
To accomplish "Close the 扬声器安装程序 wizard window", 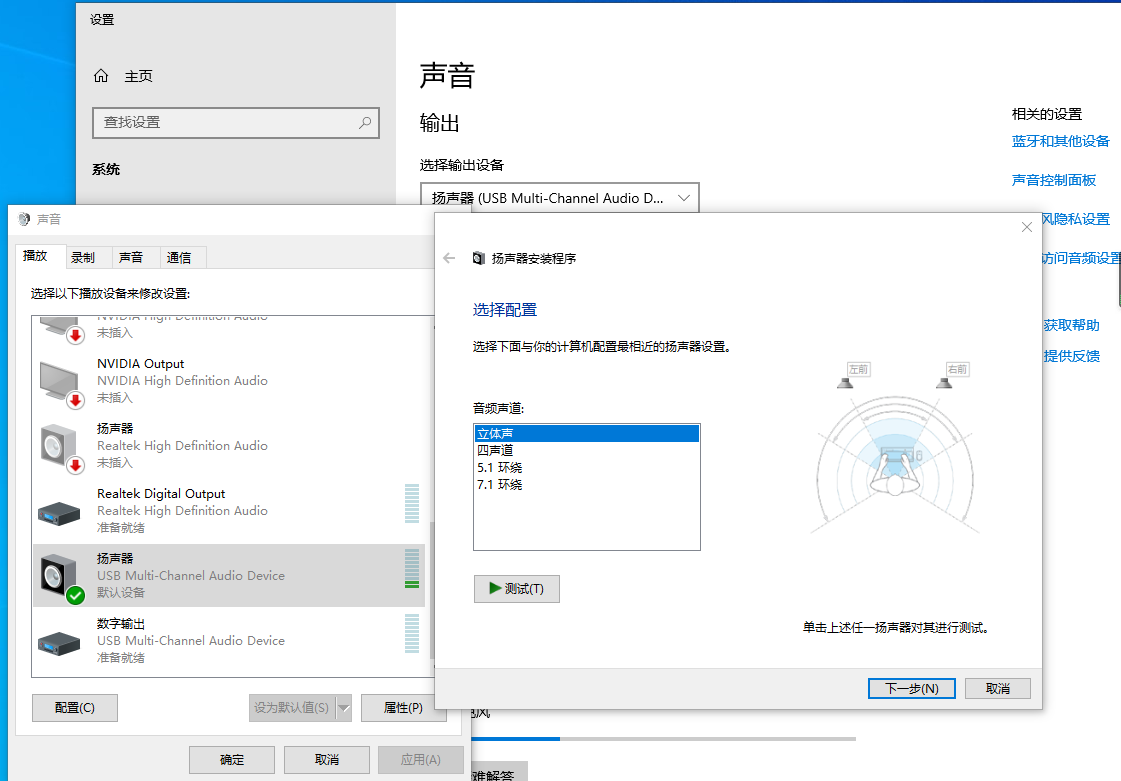I will click(x=1027, y=227).
